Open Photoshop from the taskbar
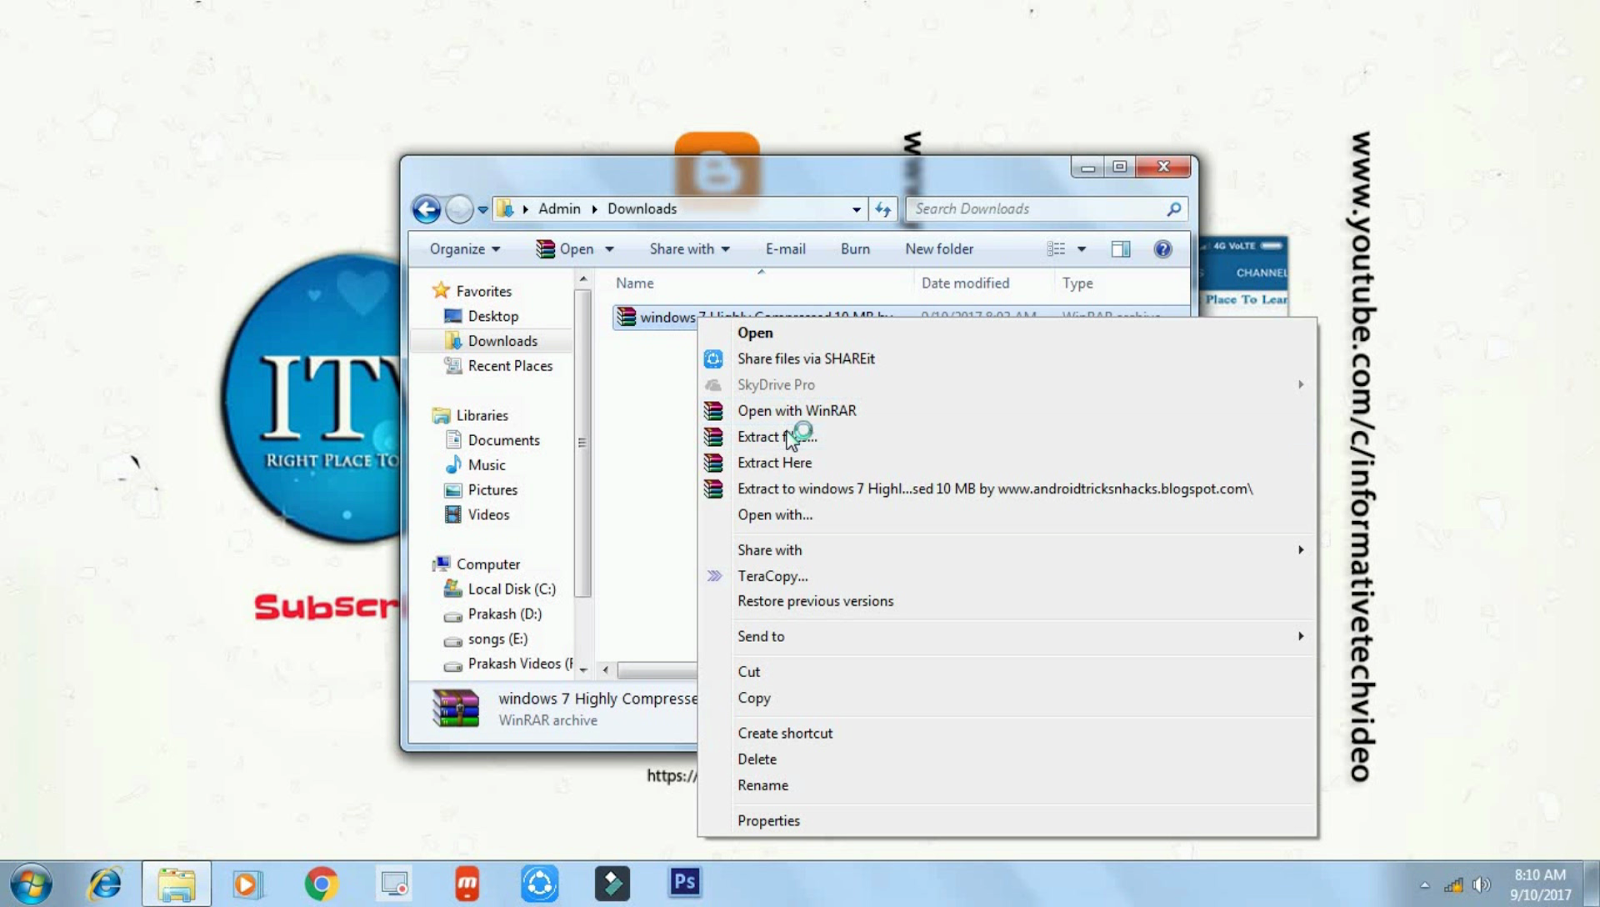 pos(685,883)
